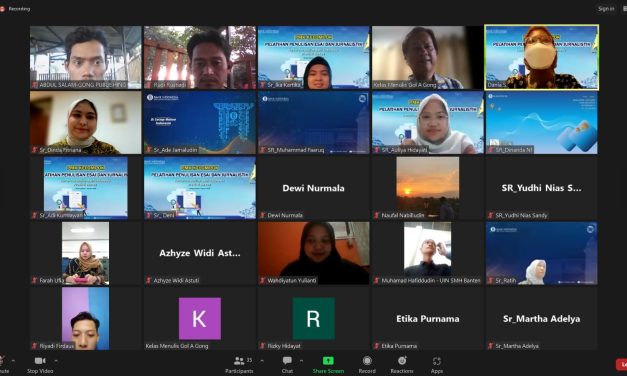The width and height of the screenshot is (627, 376).
Task: Click the Rizky Hidayat name label
Action: pos(284,346)
